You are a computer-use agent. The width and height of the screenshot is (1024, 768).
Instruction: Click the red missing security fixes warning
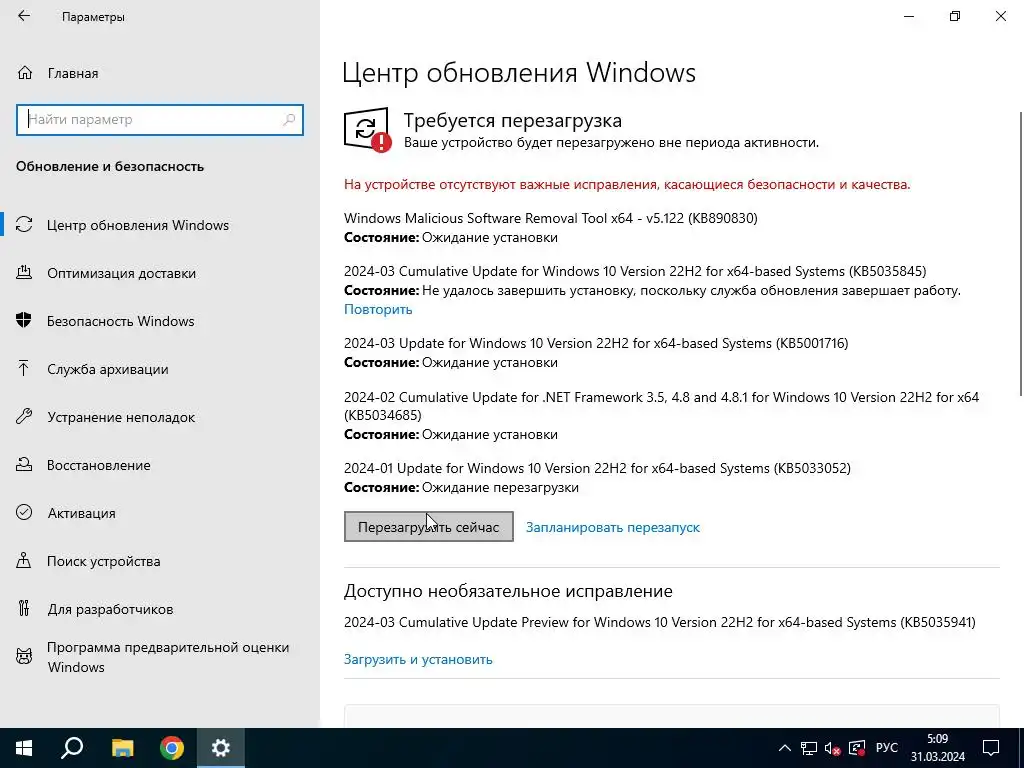[x=627, y=184]
